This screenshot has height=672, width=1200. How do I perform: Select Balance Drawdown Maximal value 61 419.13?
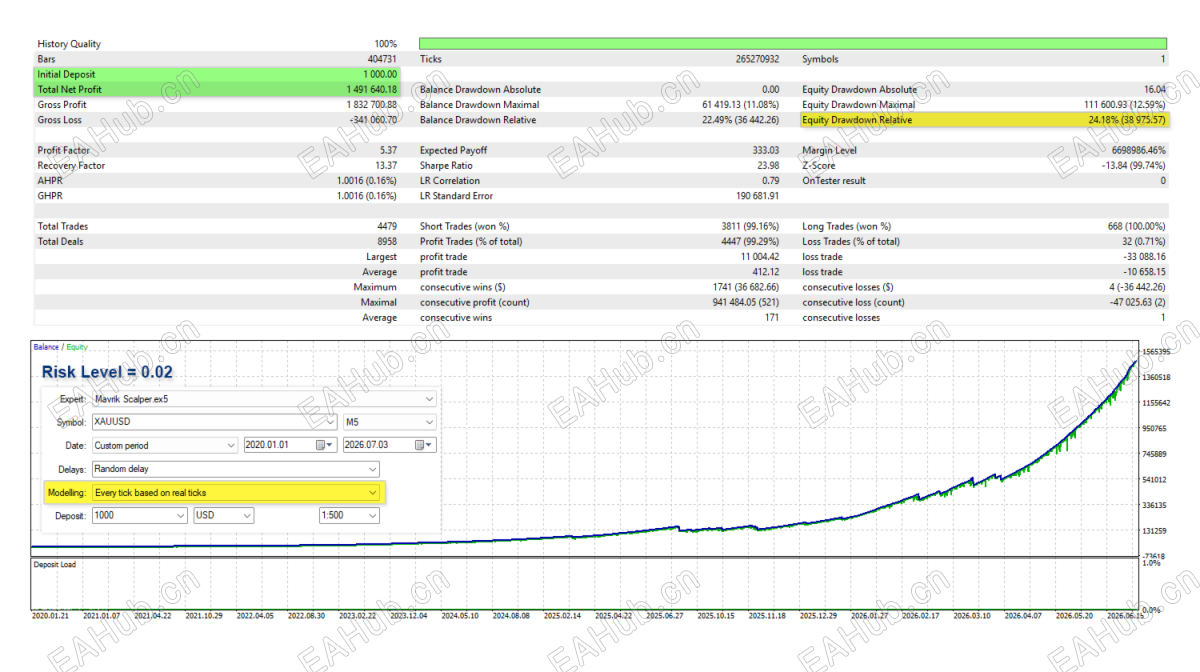(x=740, y=105)
